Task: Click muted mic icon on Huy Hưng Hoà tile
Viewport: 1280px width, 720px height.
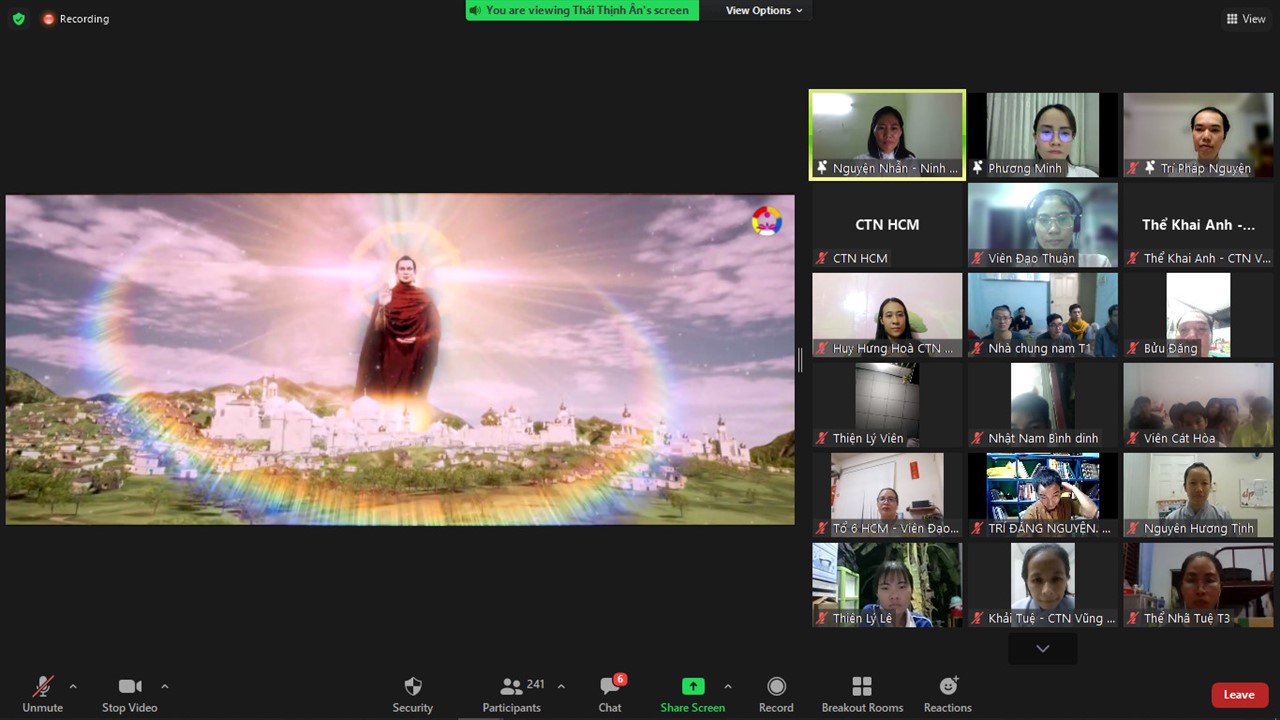Action: [x=822, y=348]
